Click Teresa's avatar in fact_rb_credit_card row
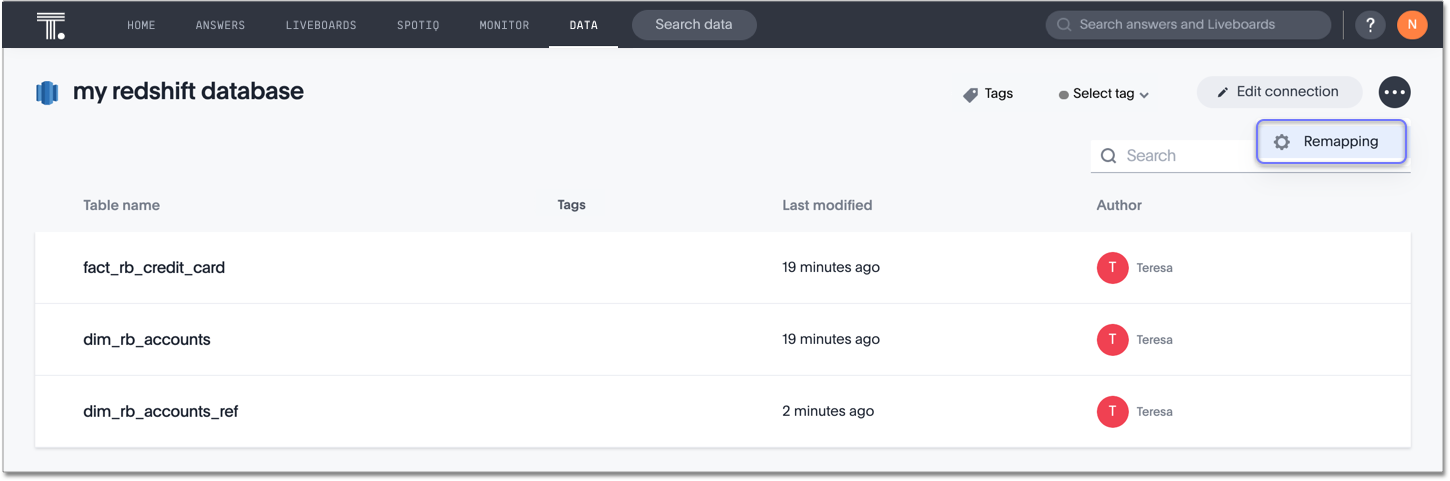Screen dimensions: 1450x481 click(1112, 268)
